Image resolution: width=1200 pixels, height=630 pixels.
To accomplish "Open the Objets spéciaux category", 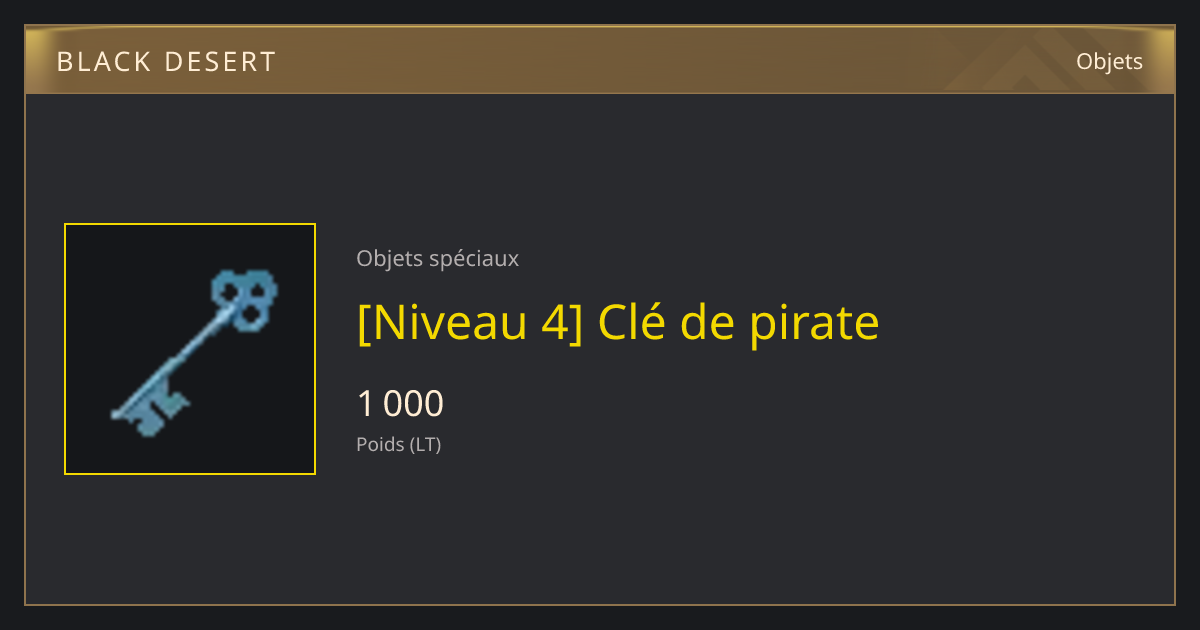I will pos(437,258).
